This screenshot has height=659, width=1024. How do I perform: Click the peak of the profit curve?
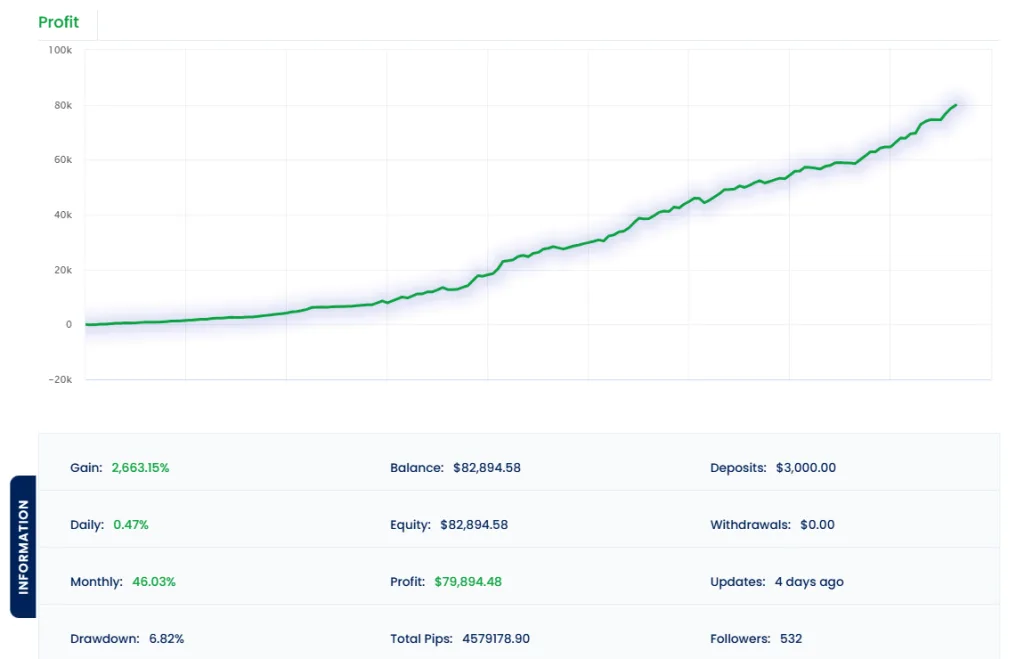coord(954,103)
